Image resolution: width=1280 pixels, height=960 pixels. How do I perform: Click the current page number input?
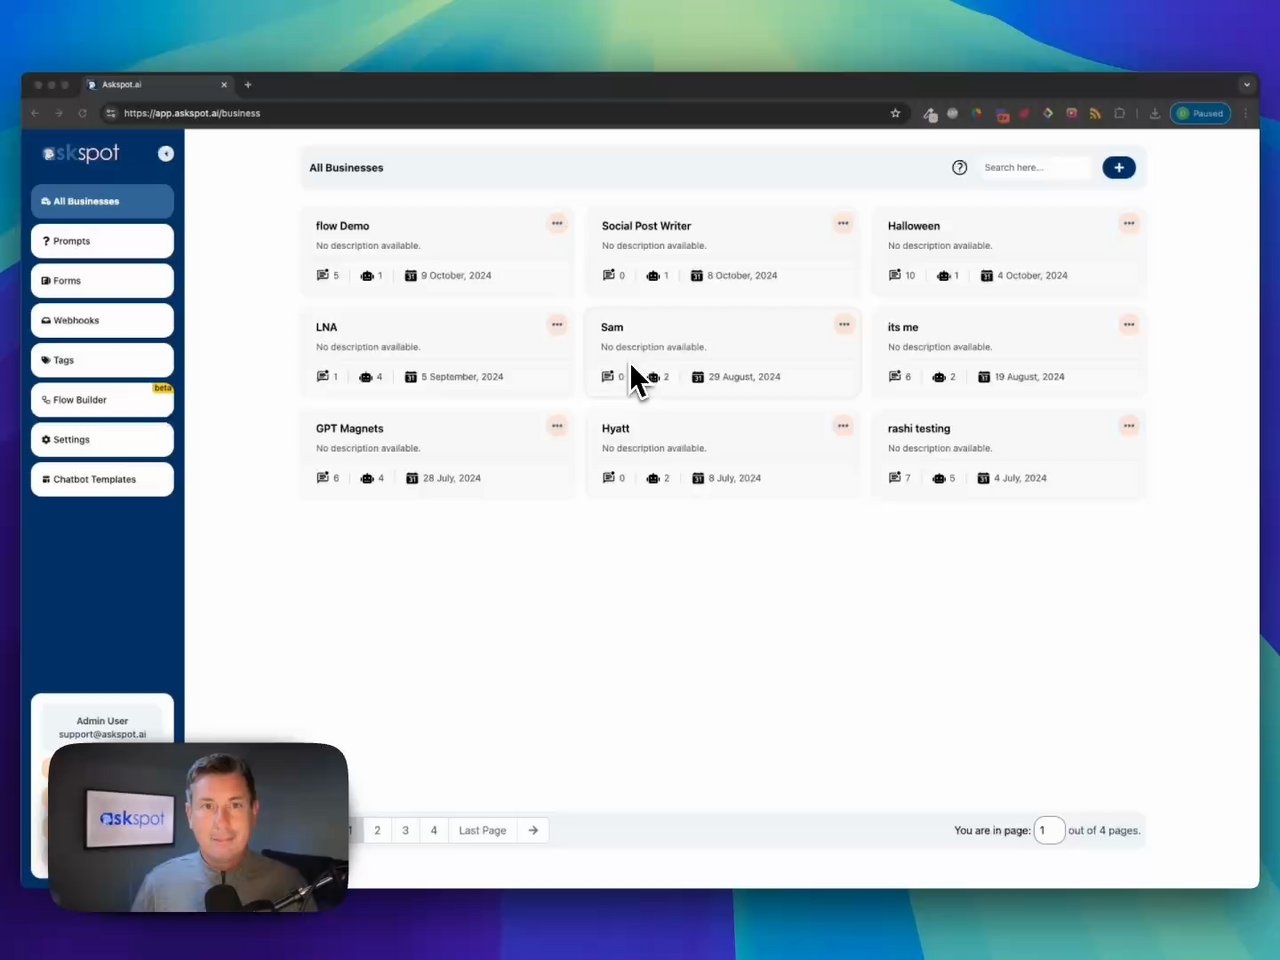tap(1049, 830)
